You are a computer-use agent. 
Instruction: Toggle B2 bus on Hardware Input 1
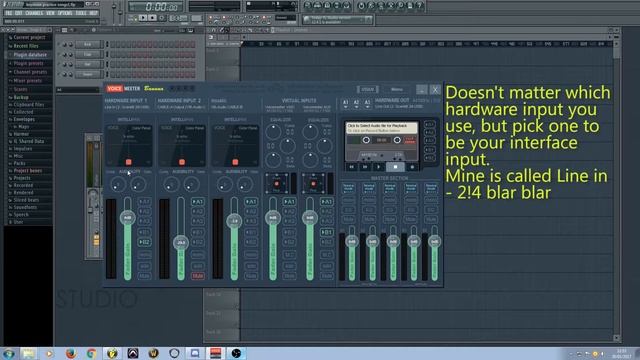144,242
